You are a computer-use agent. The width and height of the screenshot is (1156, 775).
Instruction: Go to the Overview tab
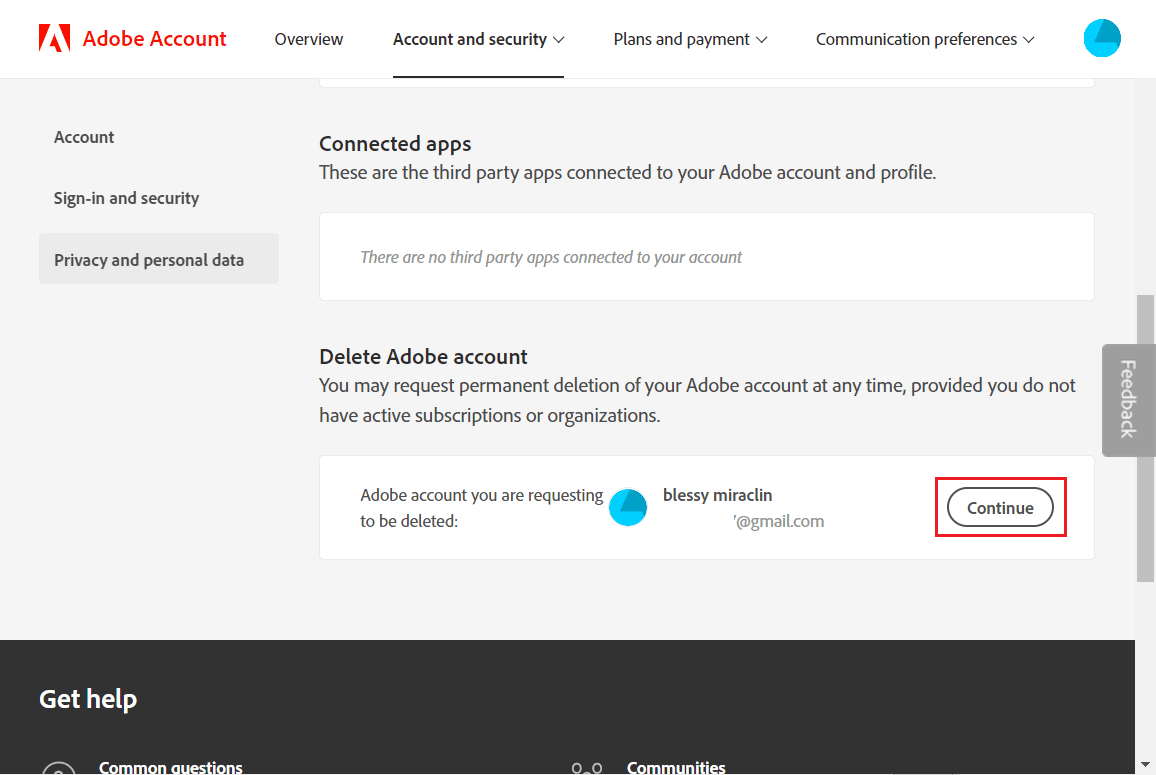coord(308,39)
